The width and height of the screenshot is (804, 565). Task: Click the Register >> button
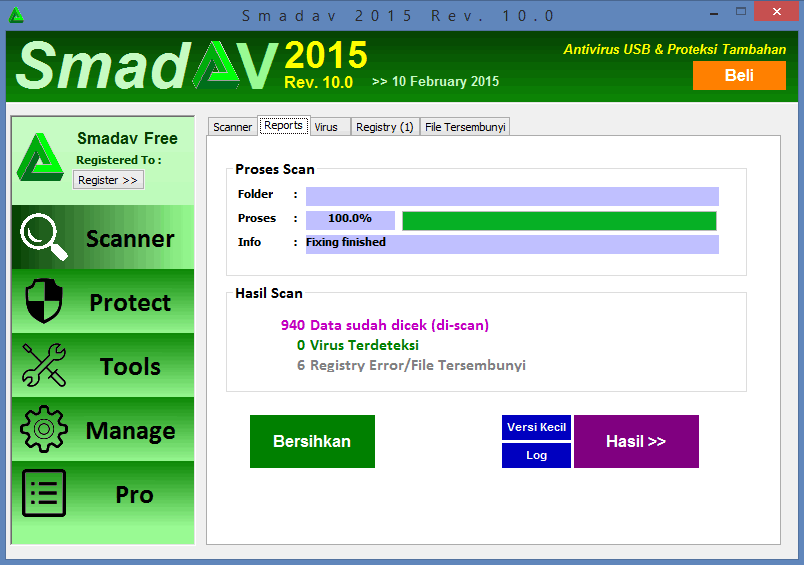(108, 180)
